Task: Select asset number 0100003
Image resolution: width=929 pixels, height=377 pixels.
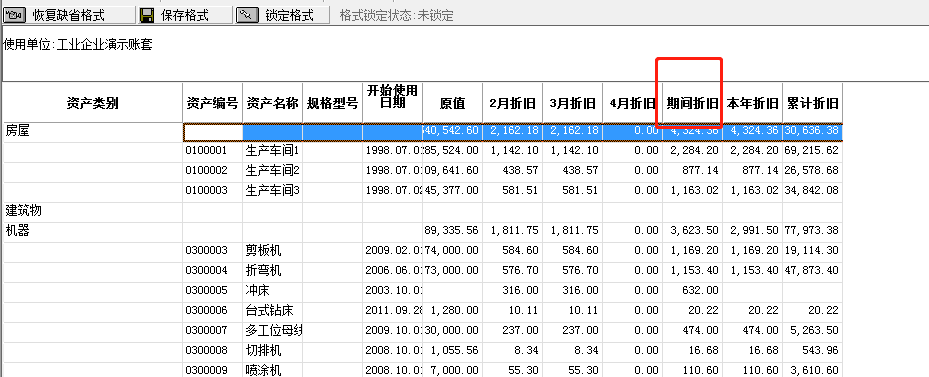Action: tap(206, 191)
